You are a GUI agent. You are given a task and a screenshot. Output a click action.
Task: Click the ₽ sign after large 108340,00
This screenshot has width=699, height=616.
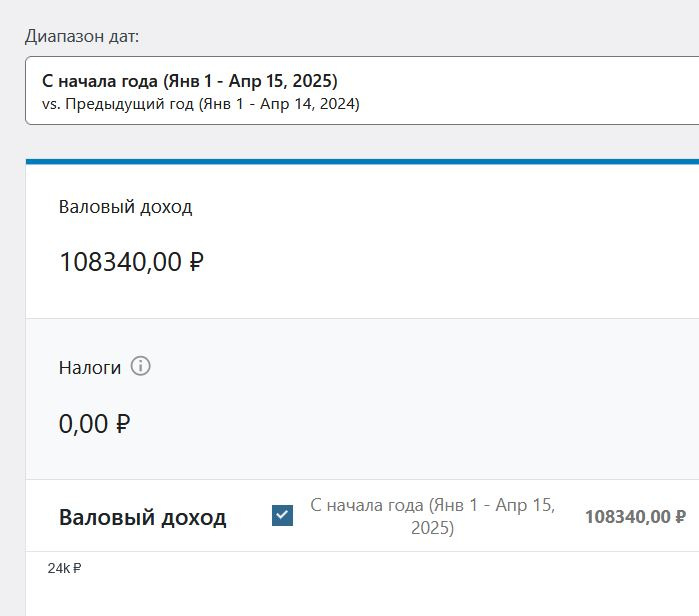196,262
